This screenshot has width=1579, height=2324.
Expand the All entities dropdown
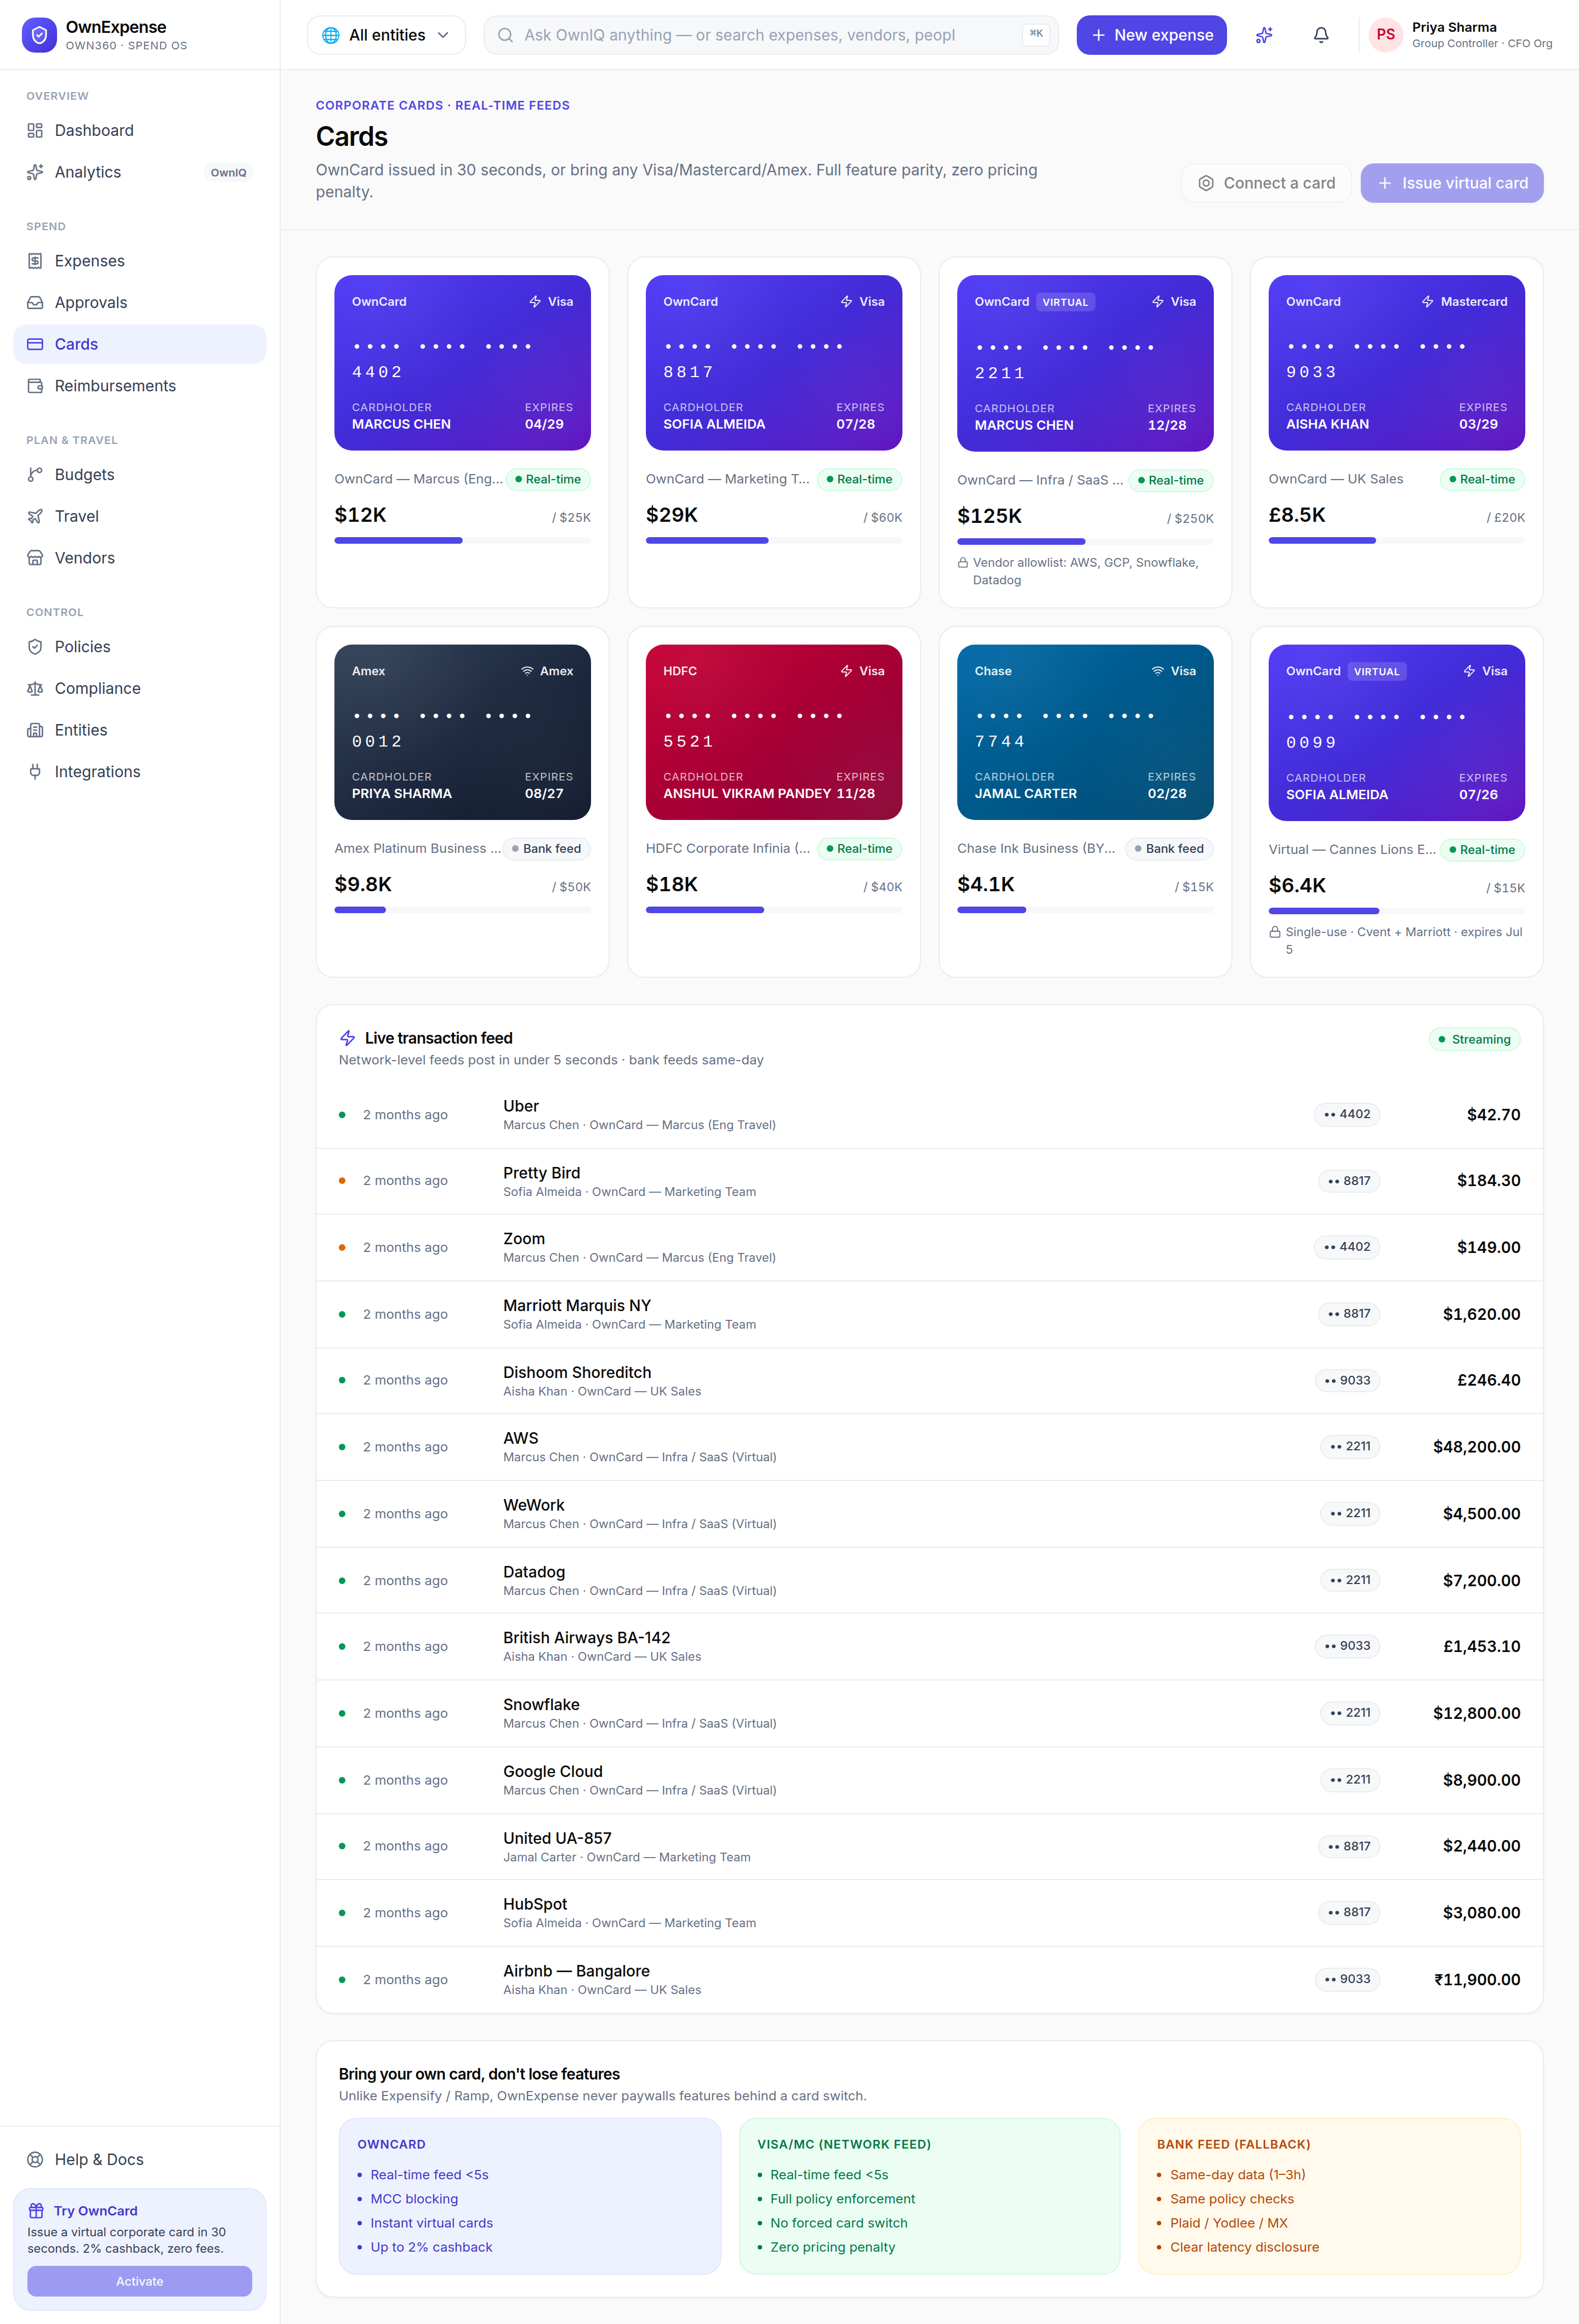[x=386, y=35]
